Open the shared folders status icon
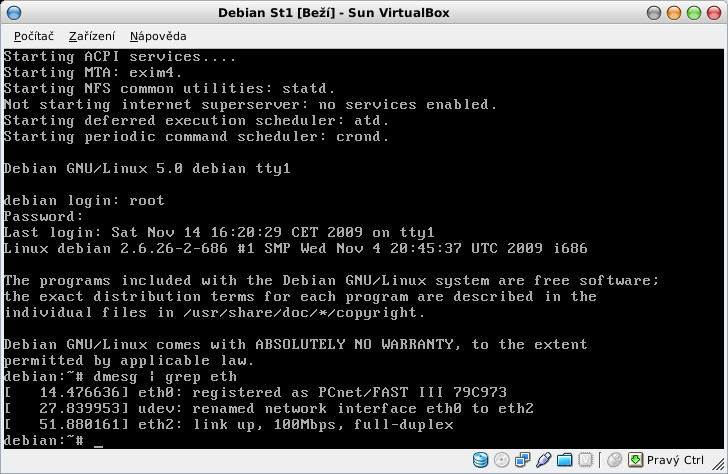This screenshot has height=474, width=728. pyautogui.click(x=565, y=460)
